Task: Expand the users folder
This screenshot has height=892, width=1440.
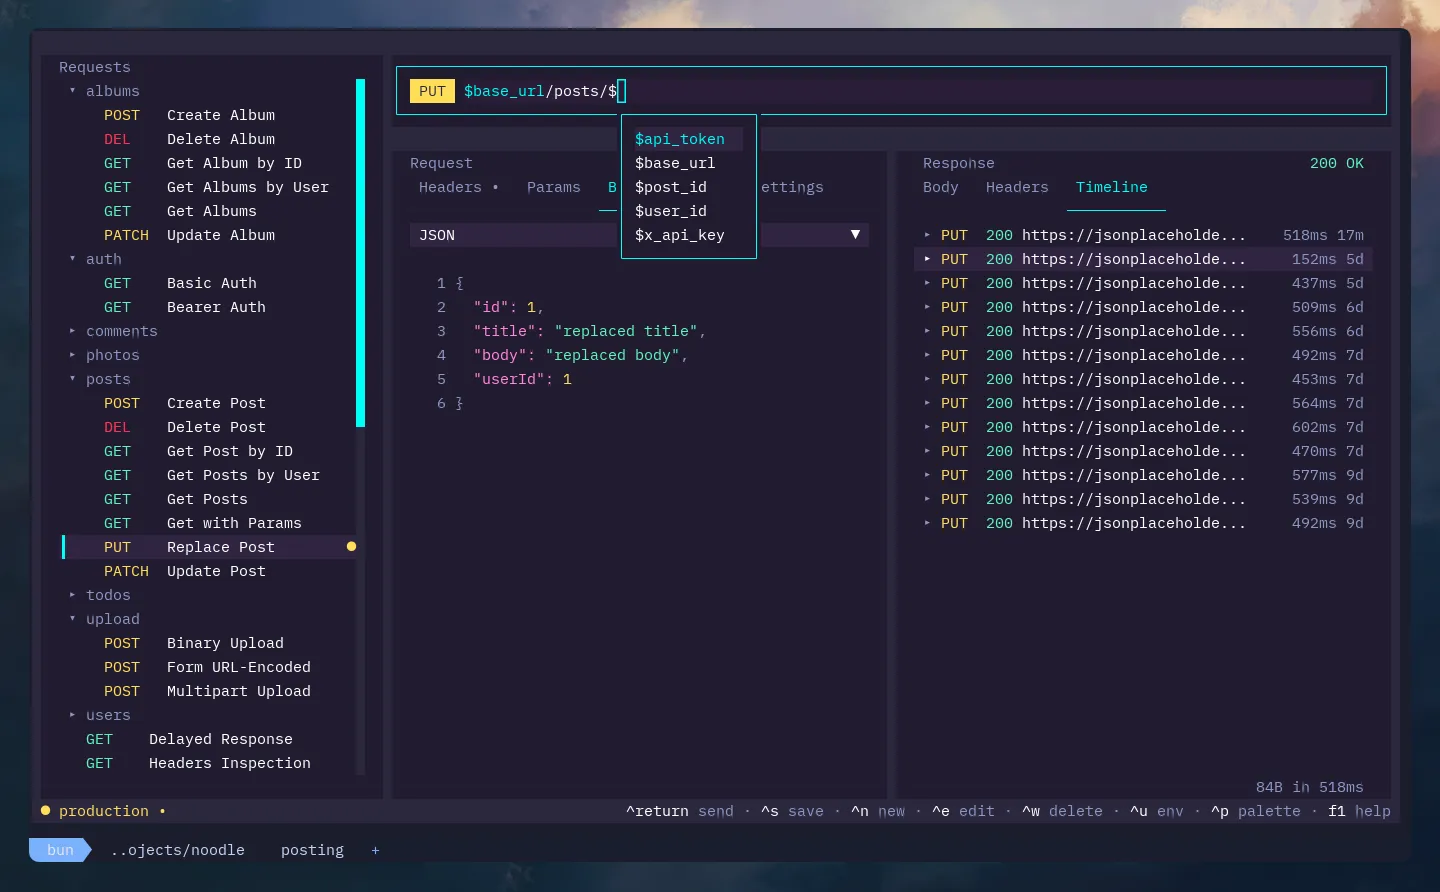Action: pos(72,715)
